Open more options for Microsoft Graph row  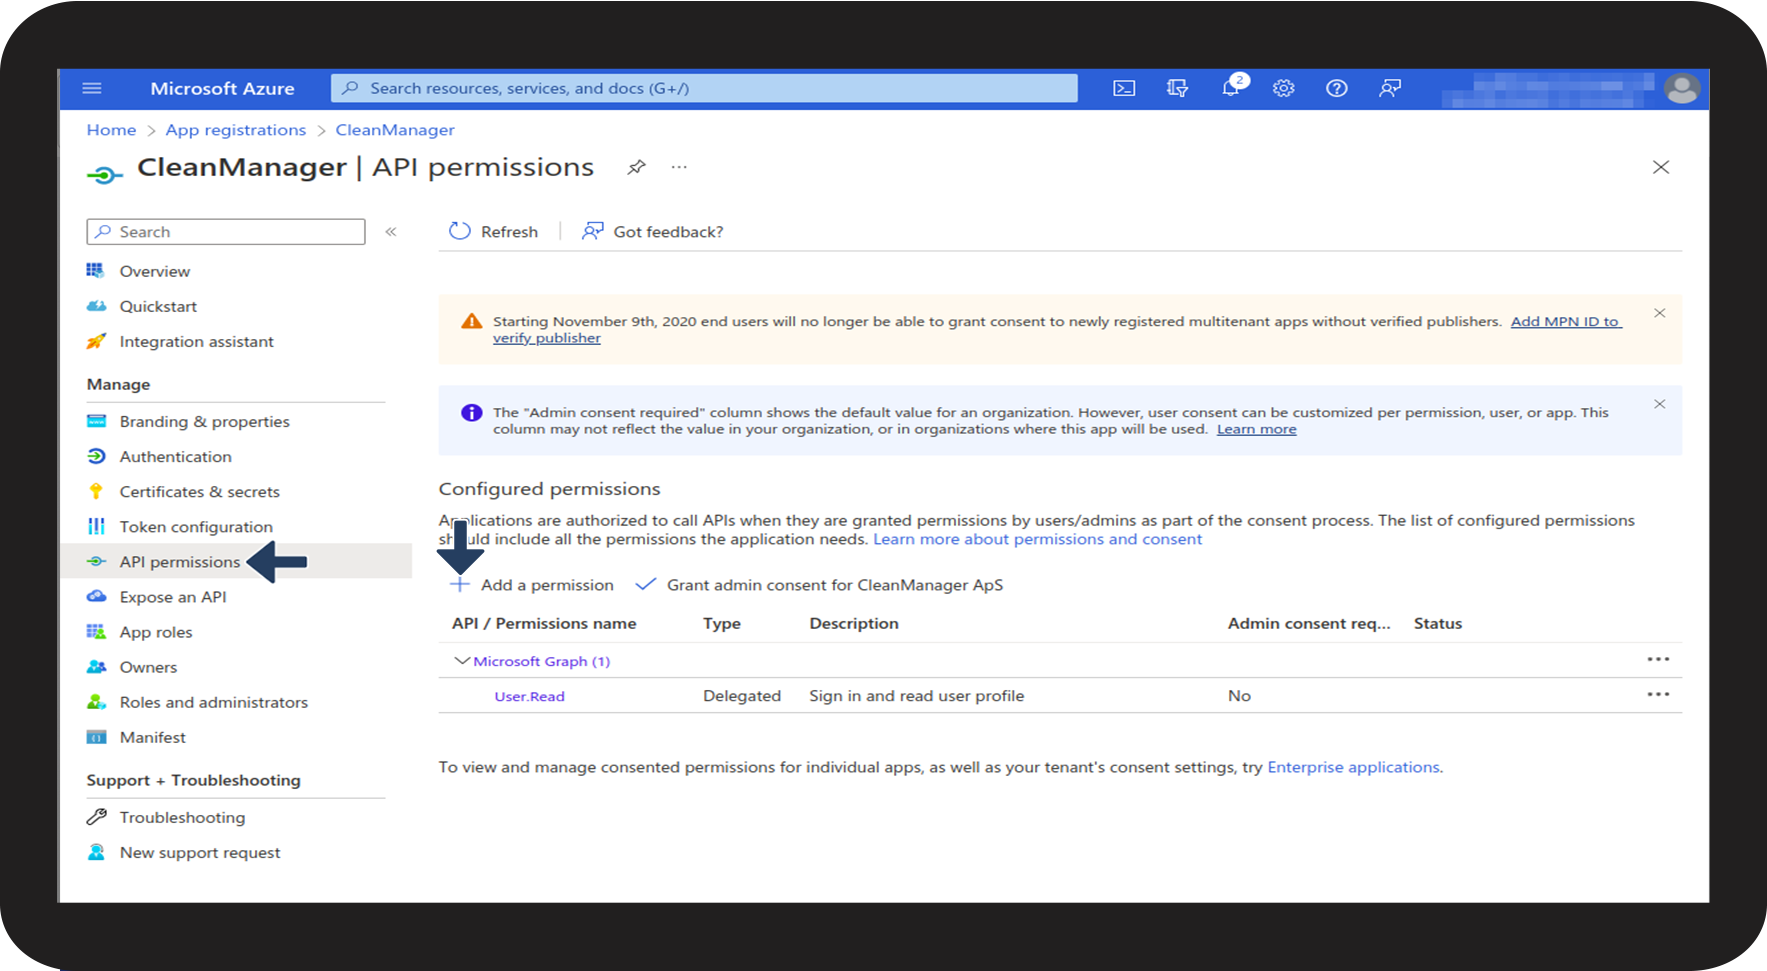coord(1657,660)
